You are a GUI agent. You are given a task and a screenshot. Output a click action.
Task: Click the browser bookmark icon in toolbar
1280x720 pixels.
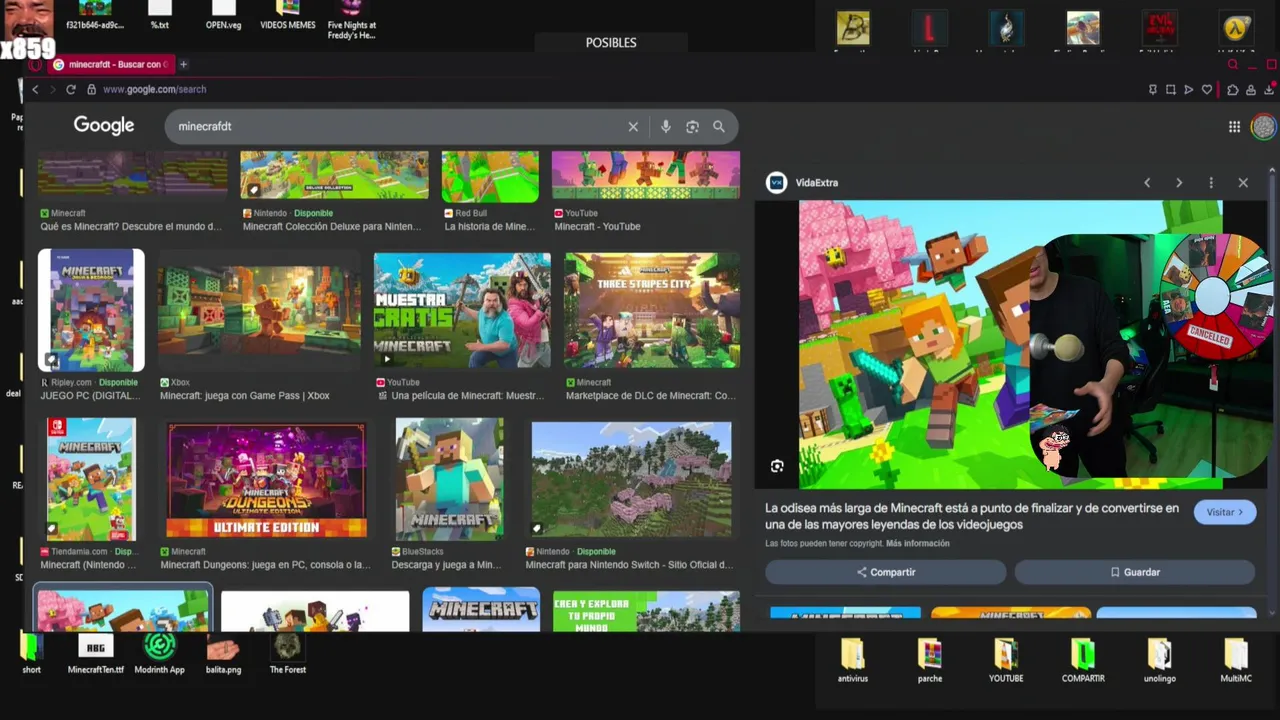point(1153,90)
